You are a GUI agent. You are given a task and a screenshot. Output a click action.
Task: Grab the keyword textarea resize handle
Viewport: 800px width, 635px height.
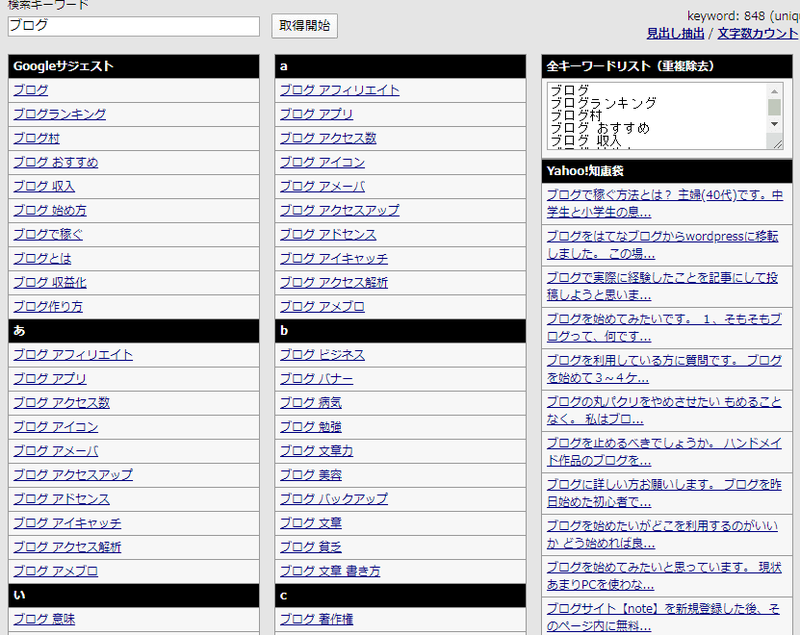click(778, 144)
